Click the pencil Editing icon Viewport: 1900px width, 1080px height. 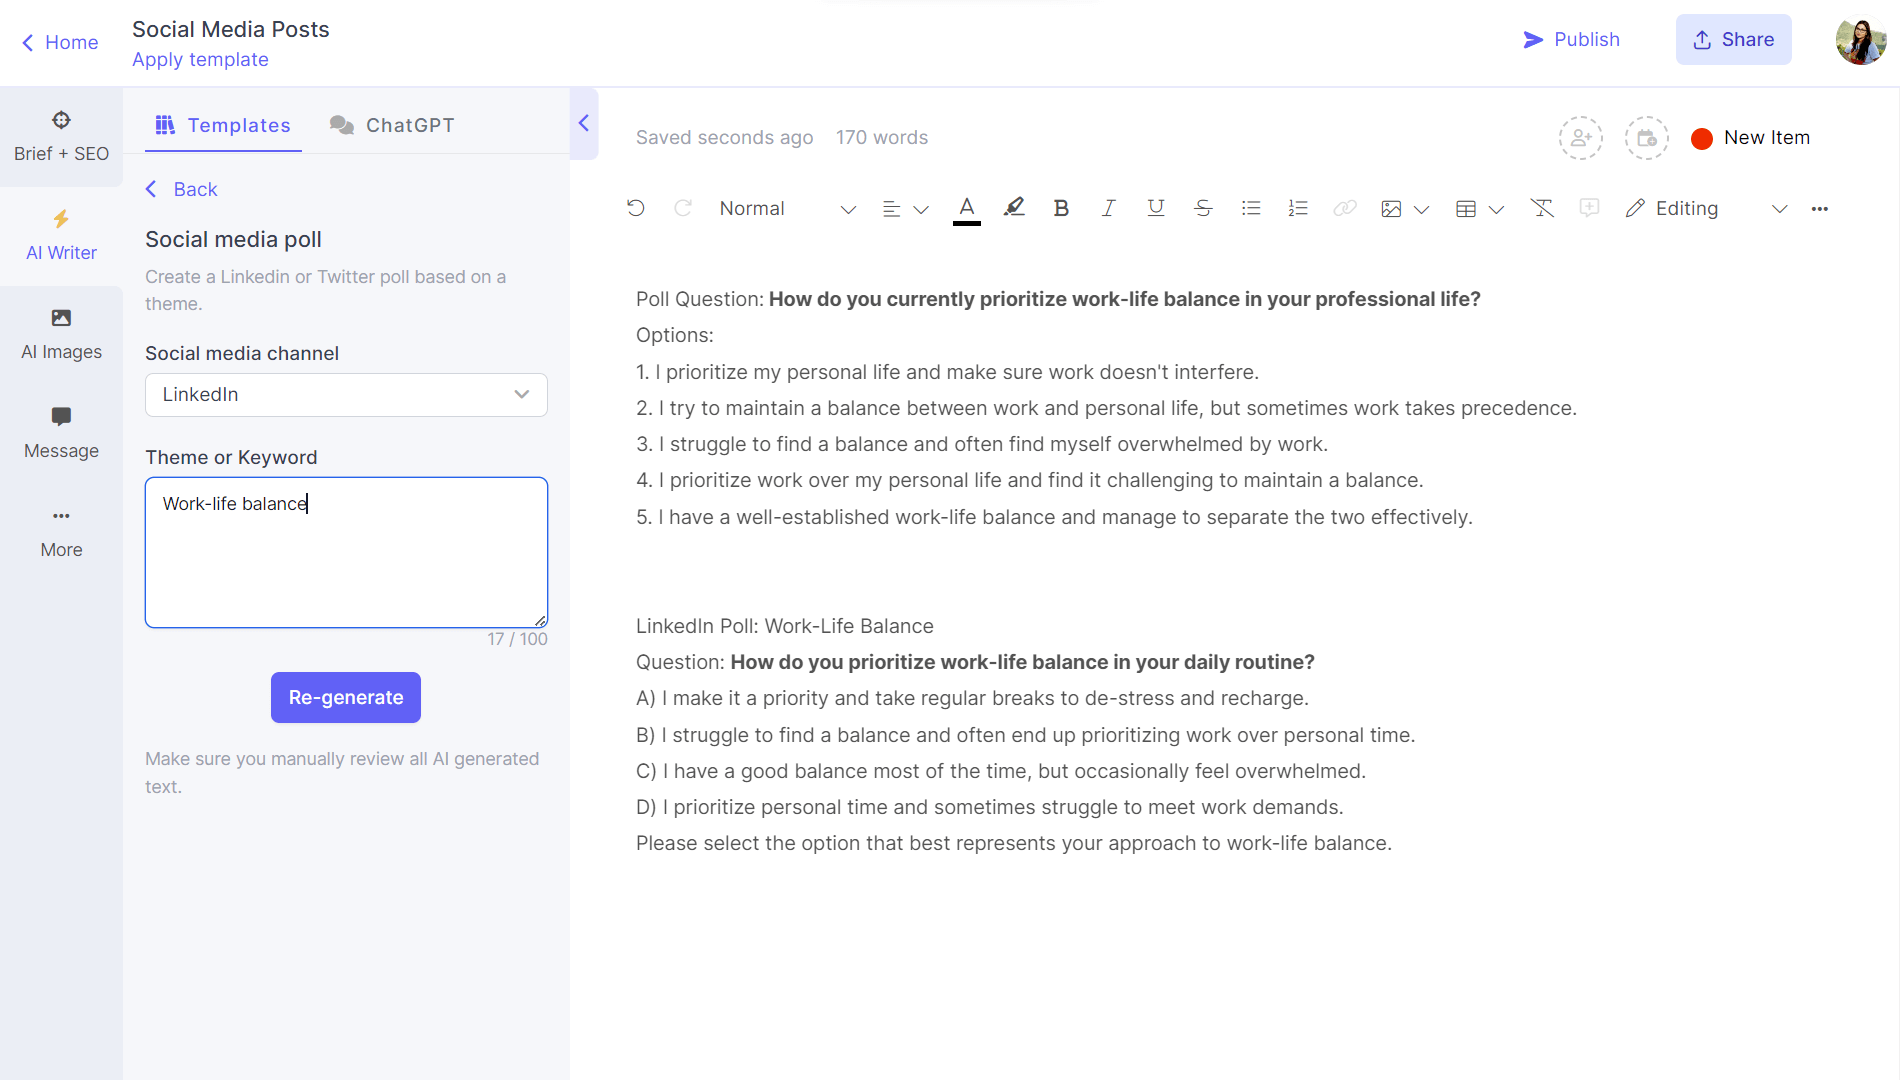pyautogui.click(x=1635, y=208)
